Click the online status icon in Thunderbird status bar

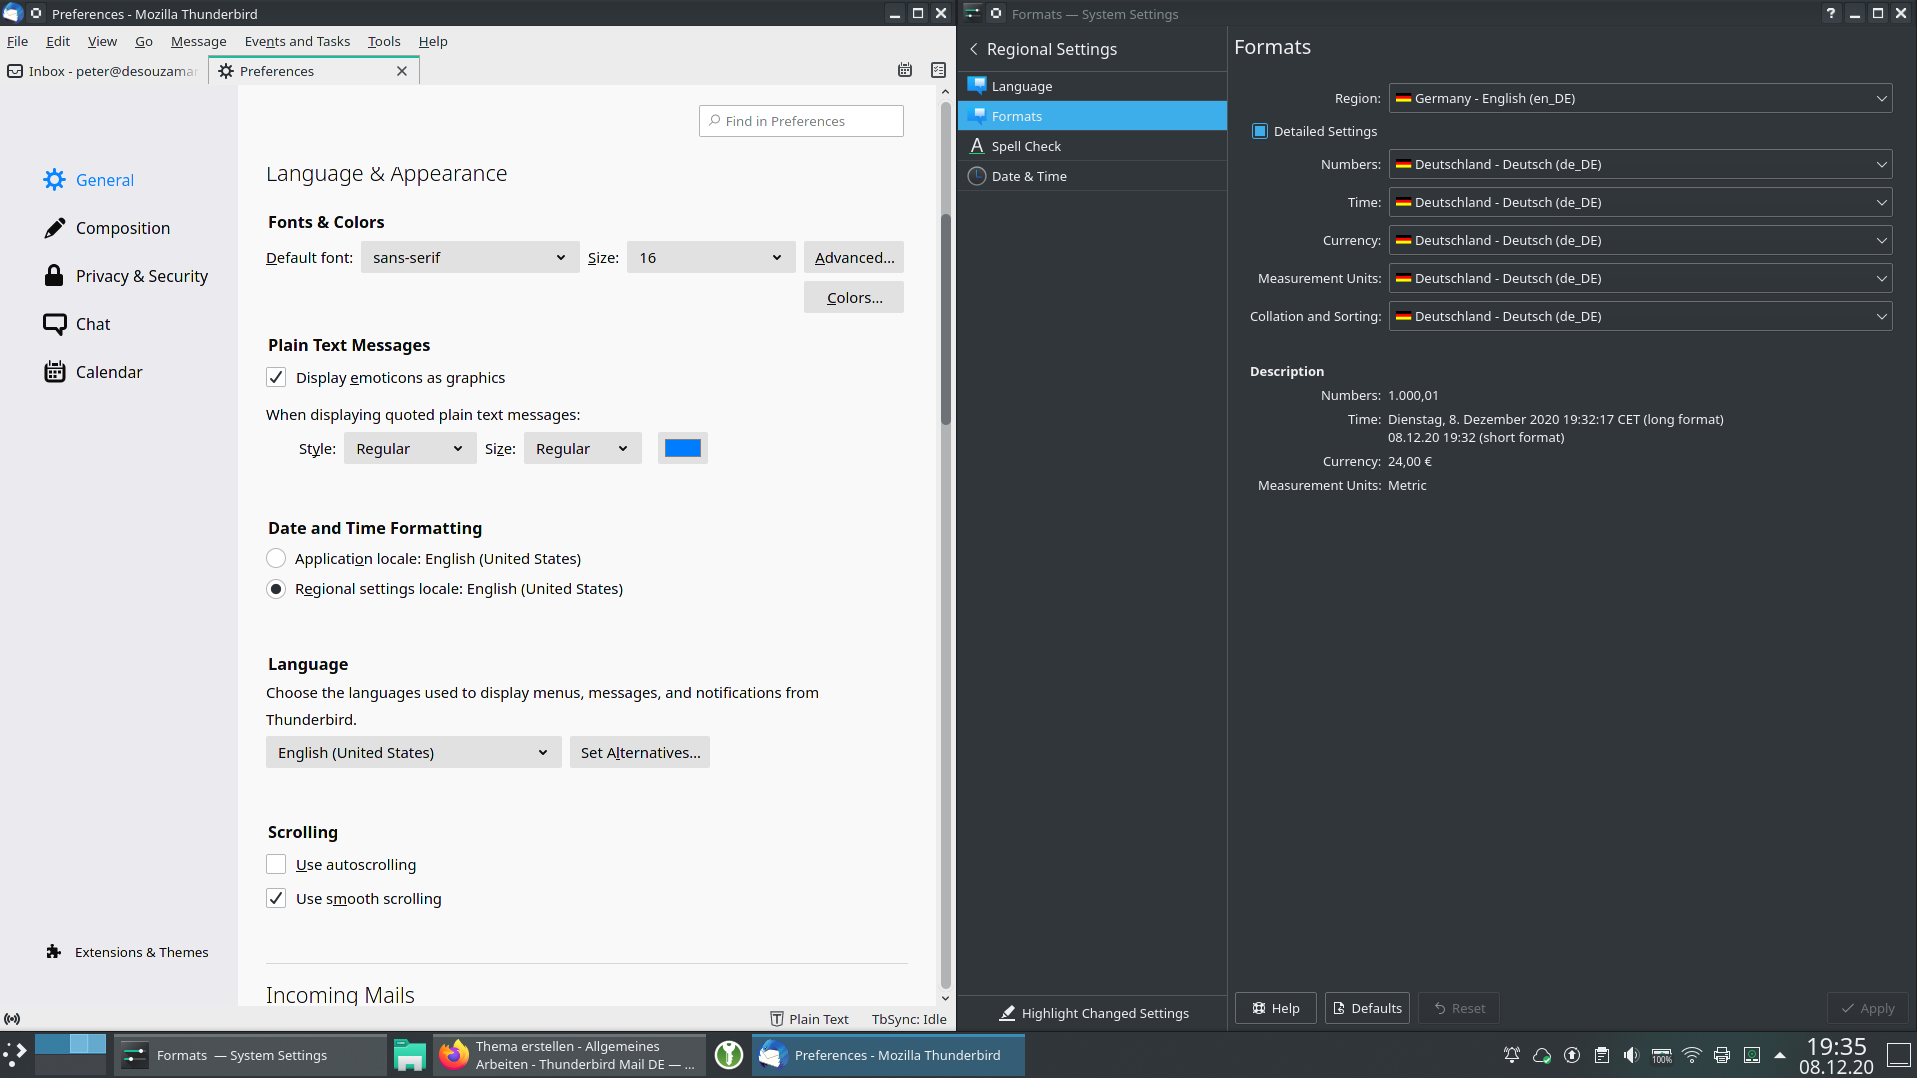pyautogui.click(x=12, y=1019)
